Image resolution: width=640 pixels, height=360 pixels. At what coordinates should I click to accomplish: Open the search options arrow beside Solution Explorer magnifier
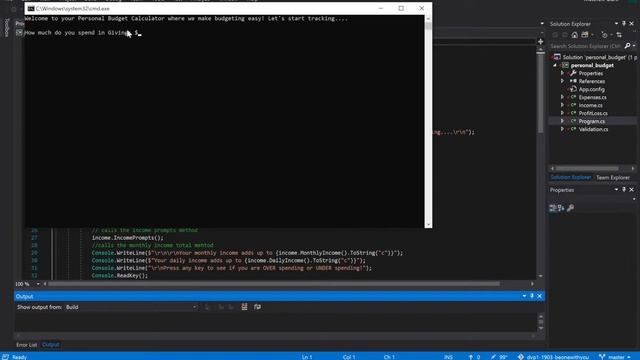click(x=634, y=46)
